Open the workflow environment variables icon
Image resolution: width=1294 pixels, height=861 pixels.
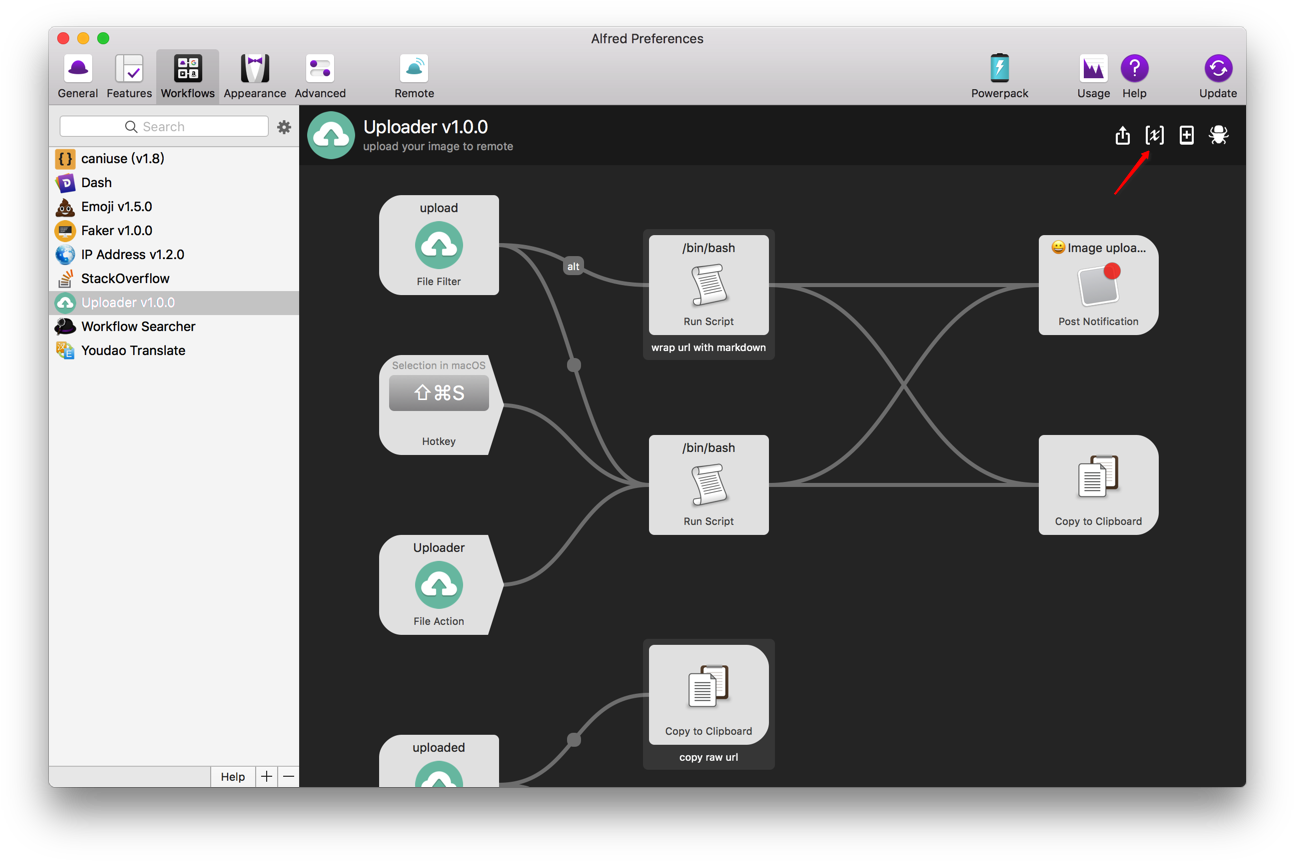tap(1154, 135)
